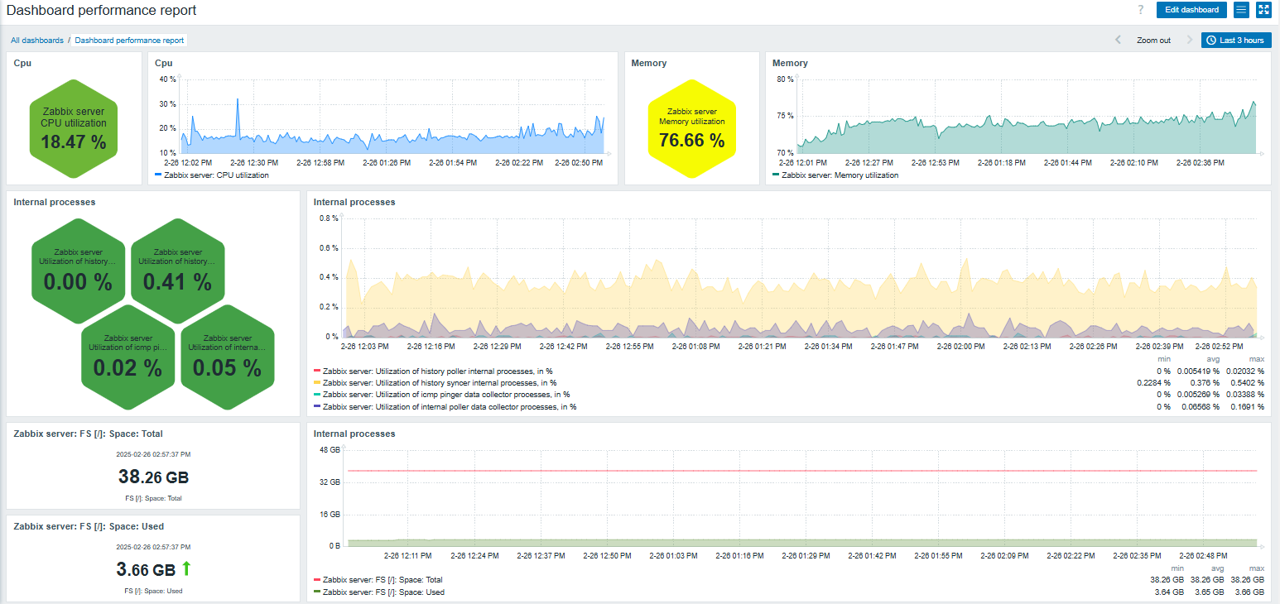
Task: Click the green FS Space: Used legend swatch
Action: coord(317,592)
